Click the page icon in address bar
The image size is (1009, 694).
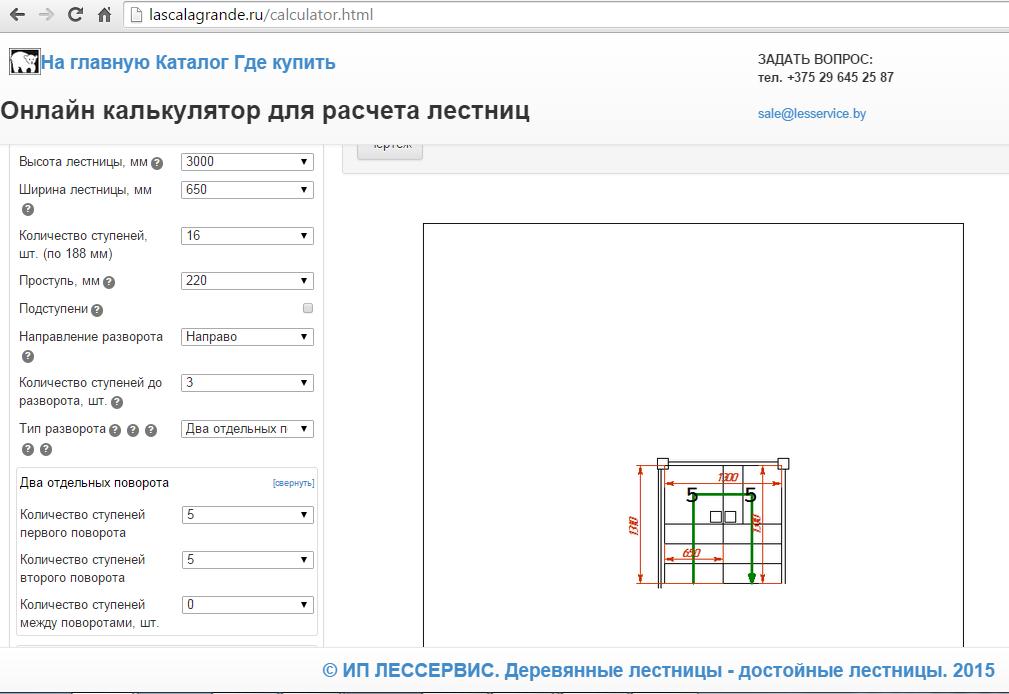point(136,15)
